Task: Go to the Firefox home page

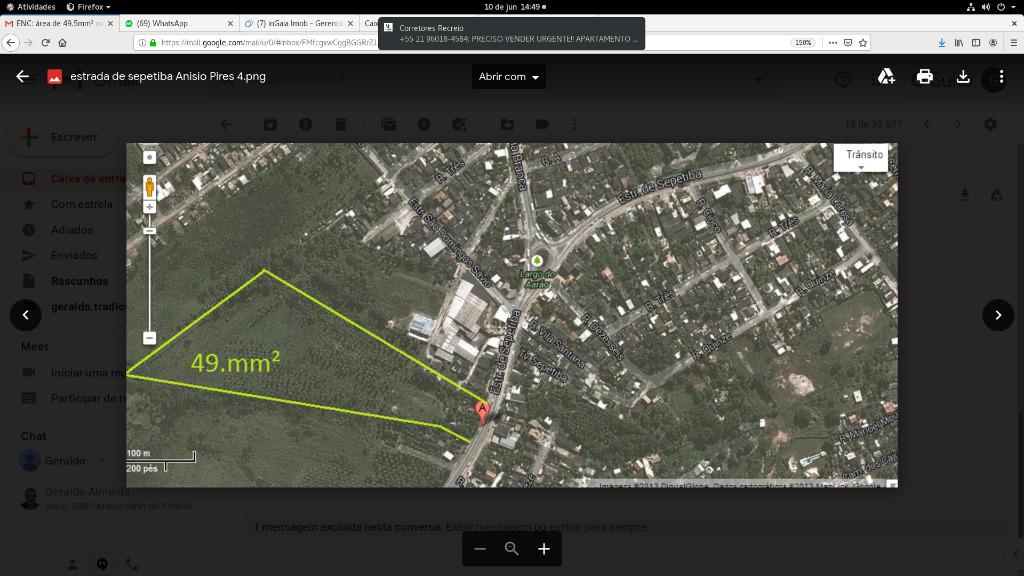Action: tap(63, 42)
